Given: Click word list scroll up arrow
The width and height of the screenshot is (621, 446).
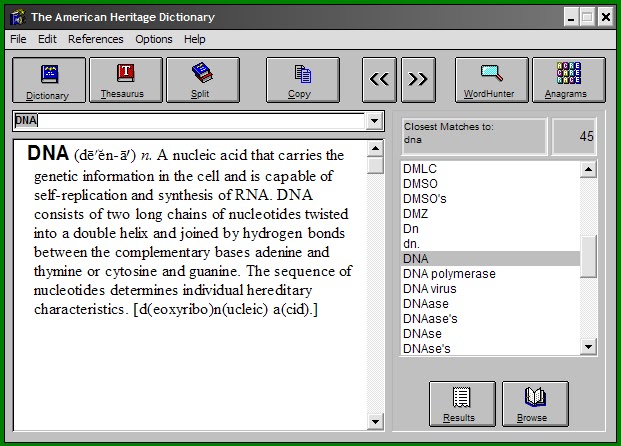Looking at the screenshot, I should [x=589, y=170].
